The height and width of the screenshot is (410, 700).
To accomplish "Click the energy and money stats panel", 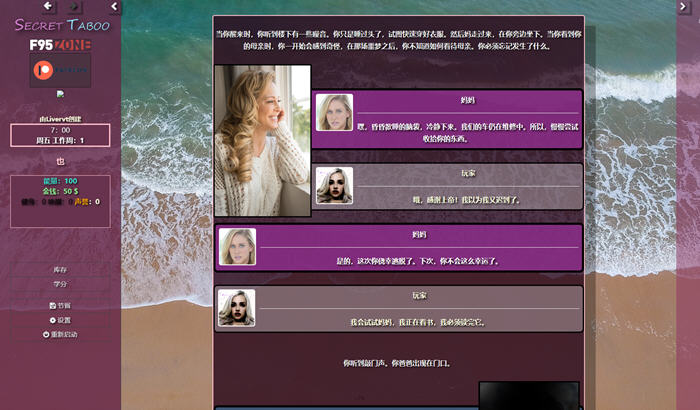I will tap(60, 192).
